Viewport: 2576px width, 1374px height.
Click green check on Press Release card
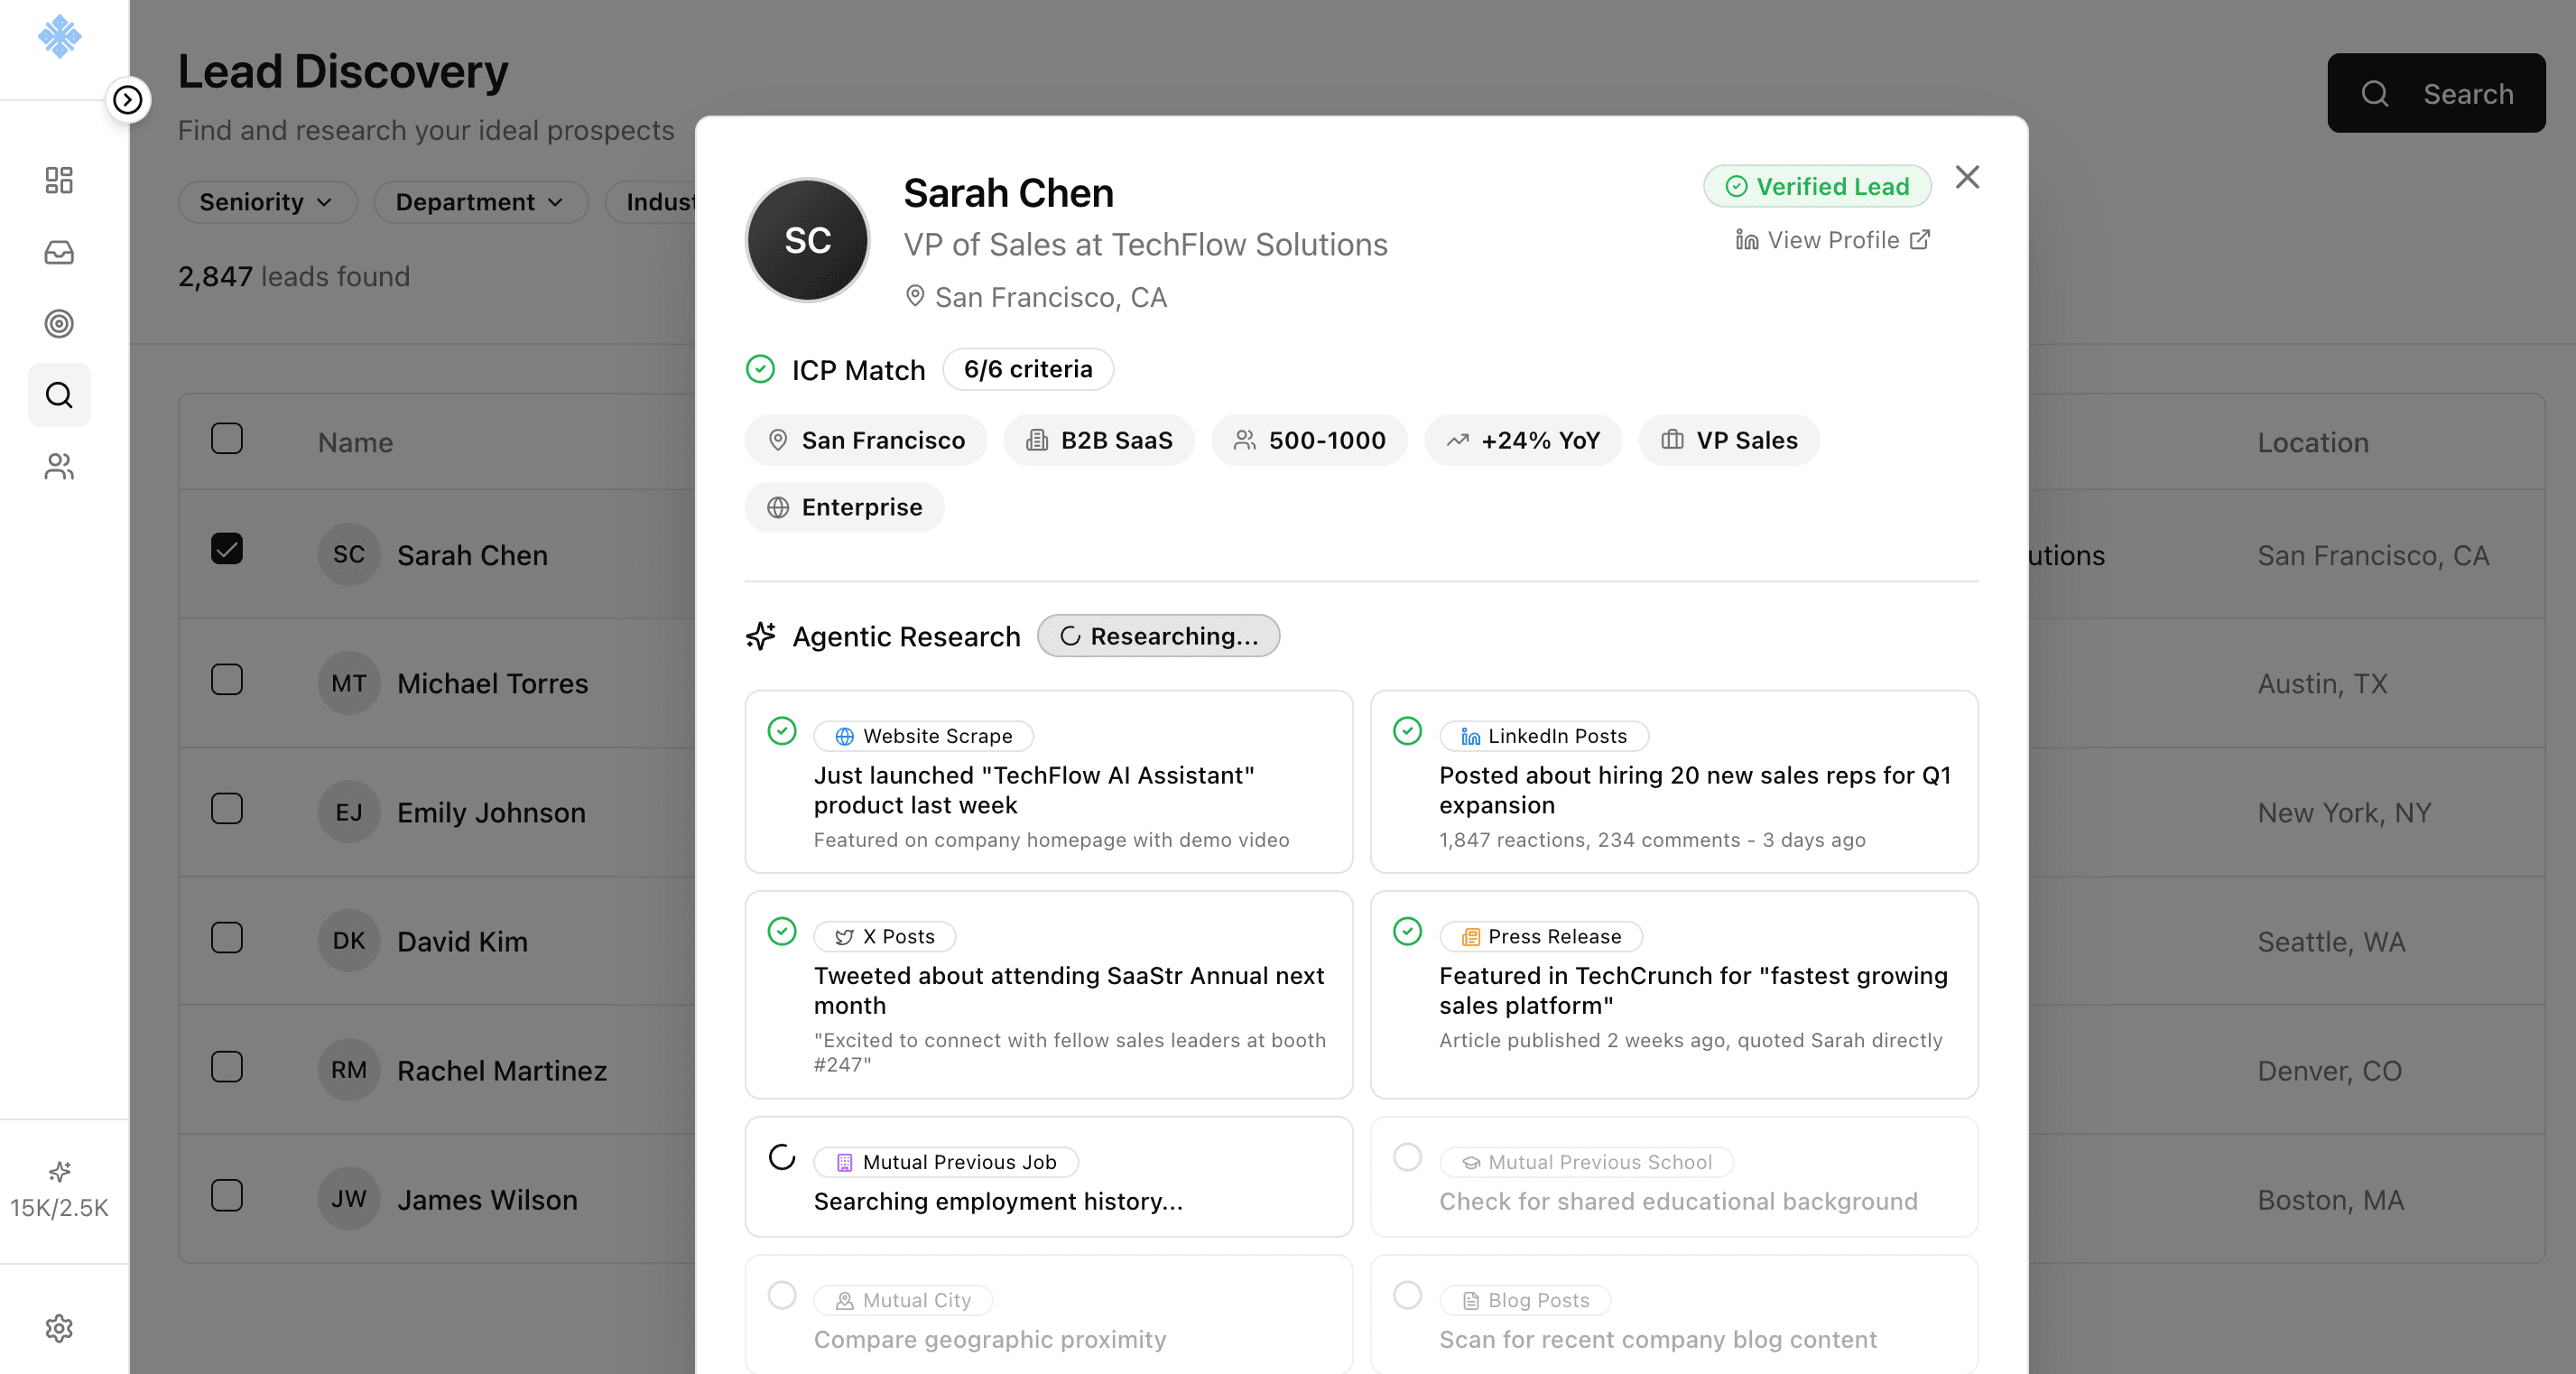[x=1407, y=931]
